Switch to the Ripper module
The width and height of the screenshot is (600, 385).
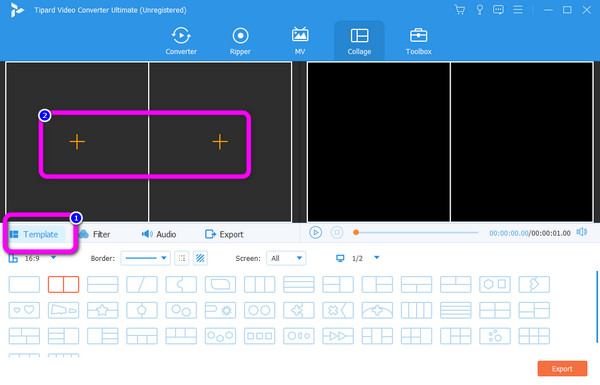(x=240, y=41)
